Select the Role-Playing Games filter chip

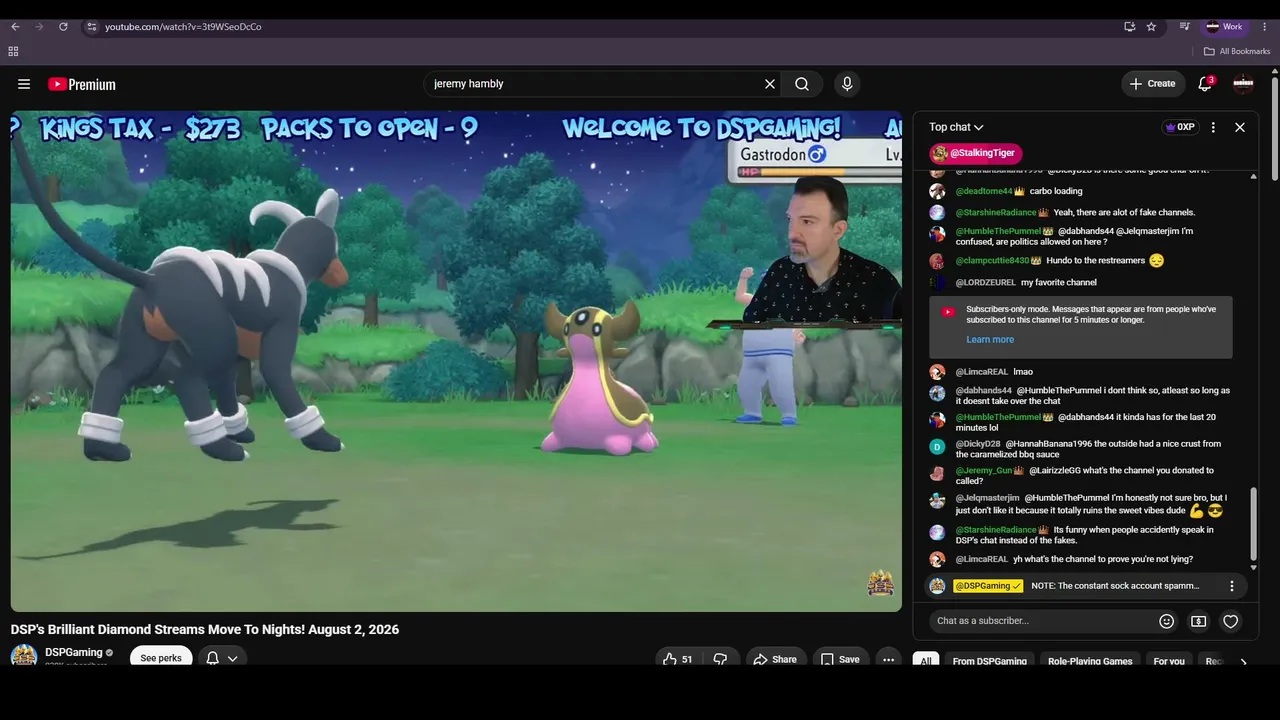coord(1090,661)
